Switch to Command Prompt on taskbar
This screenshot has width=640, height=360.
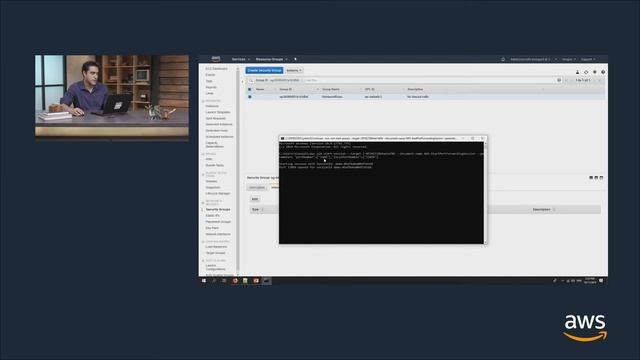pyautogui.click(x=267, y=281)
